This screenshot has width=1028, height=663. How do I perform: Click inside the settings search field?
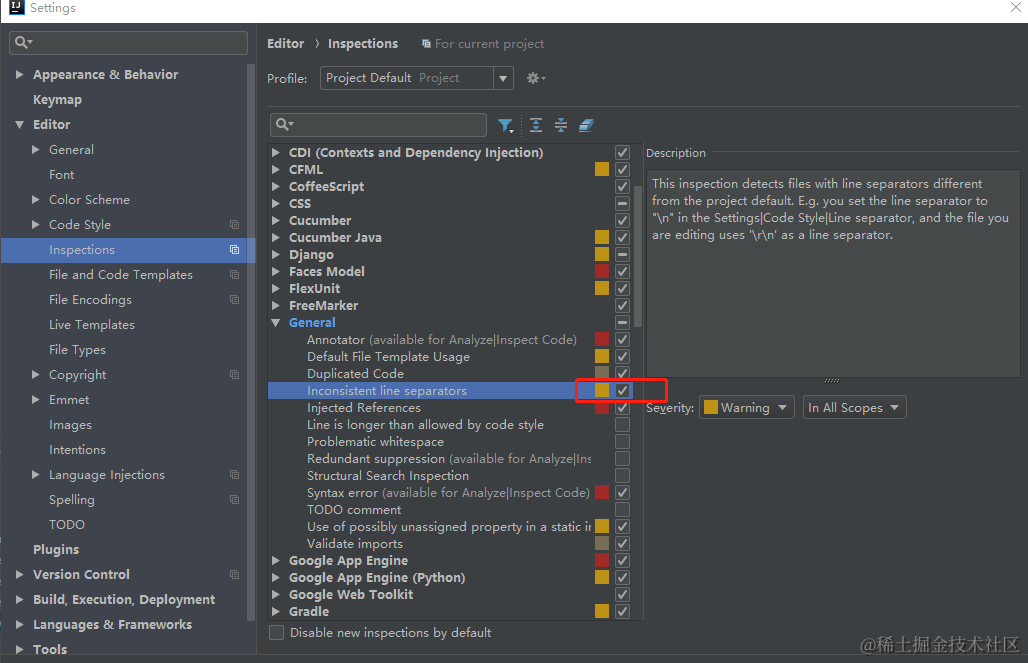pos(128,43)
